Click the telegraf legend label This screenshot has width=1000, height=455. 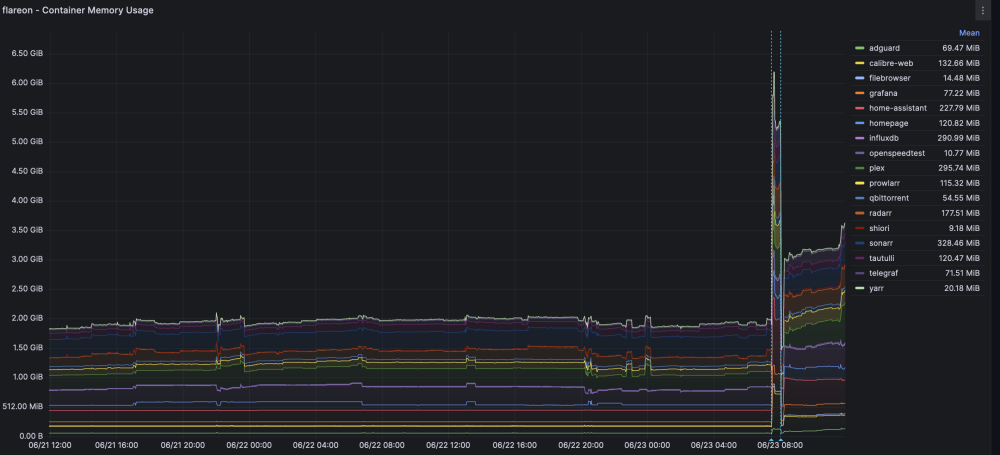point(883,273)
